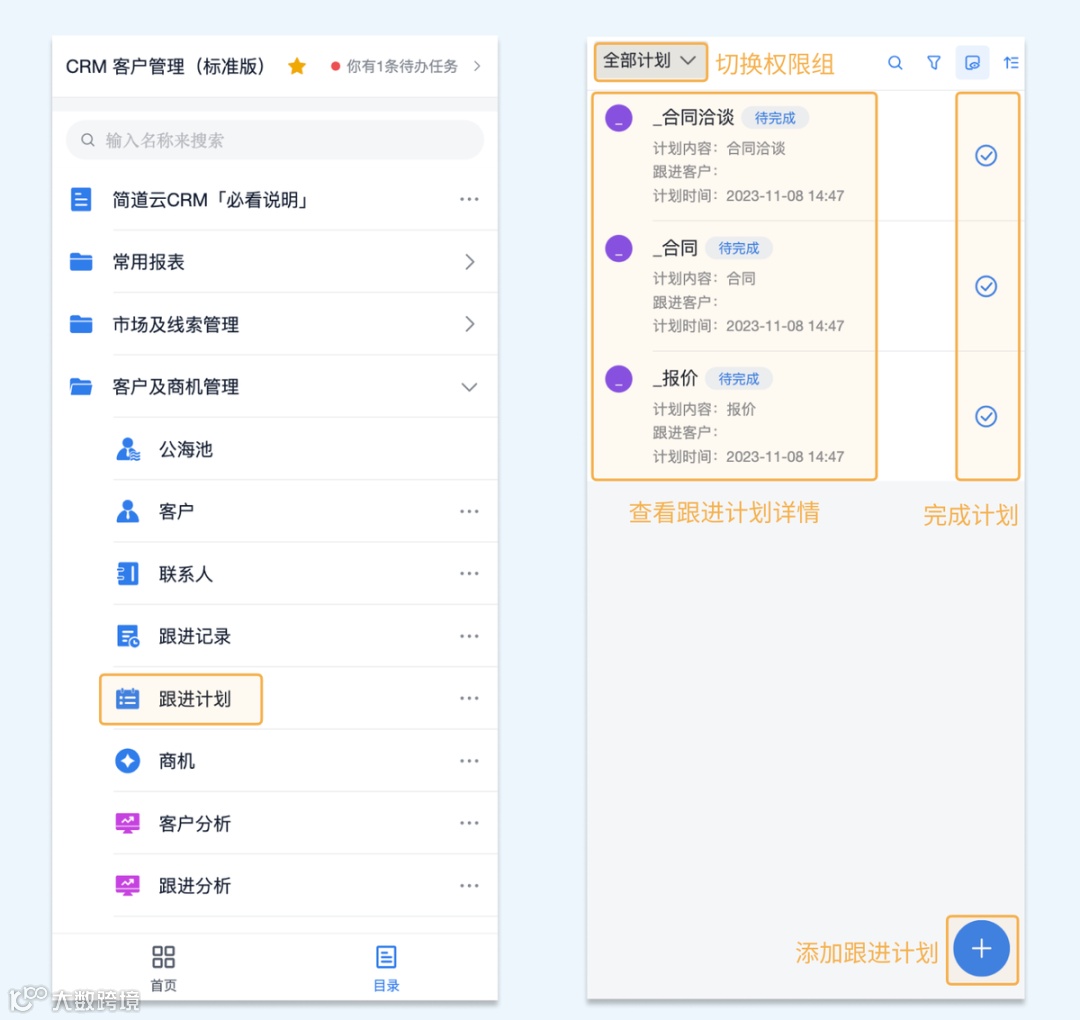1080x1020 pixels.
Task: Expand the 常用报表 folder
Action: (x=275, y=262)
